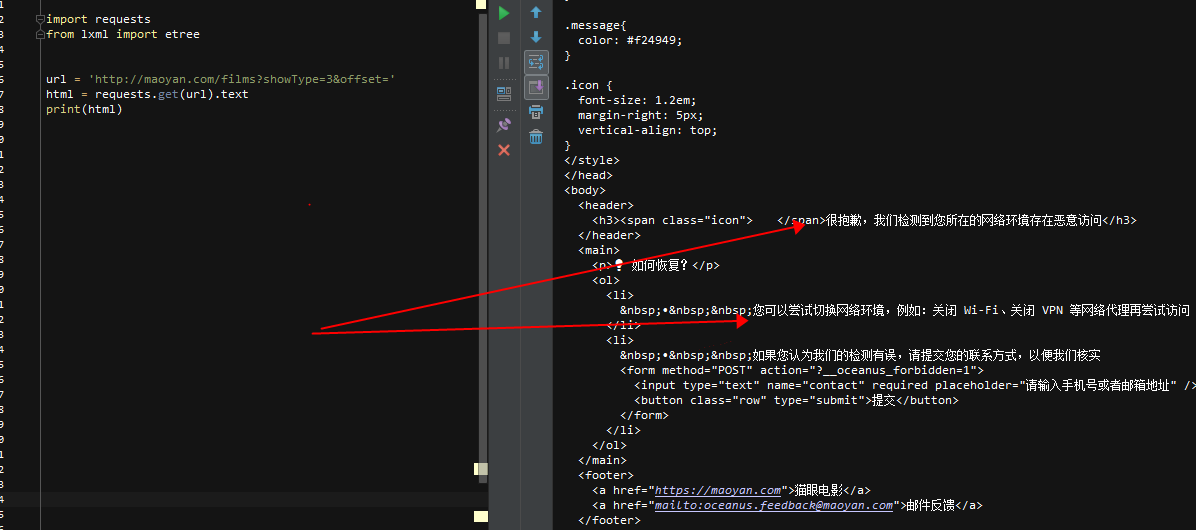Click the Print console output icon
The width and height of the screenshot is (1196, 530).
(536, 112)
